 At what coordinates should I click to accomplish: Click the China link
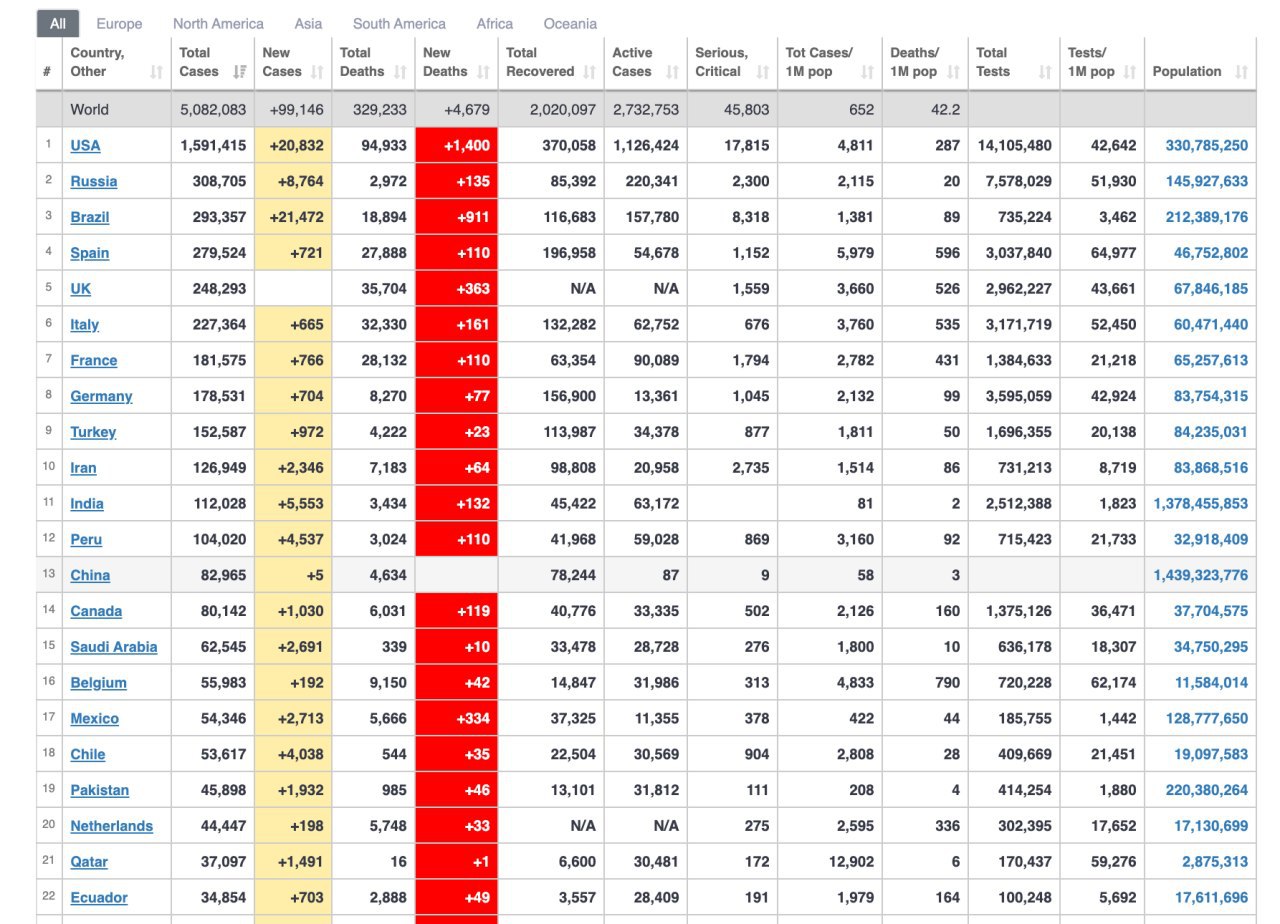pos(90,576)
